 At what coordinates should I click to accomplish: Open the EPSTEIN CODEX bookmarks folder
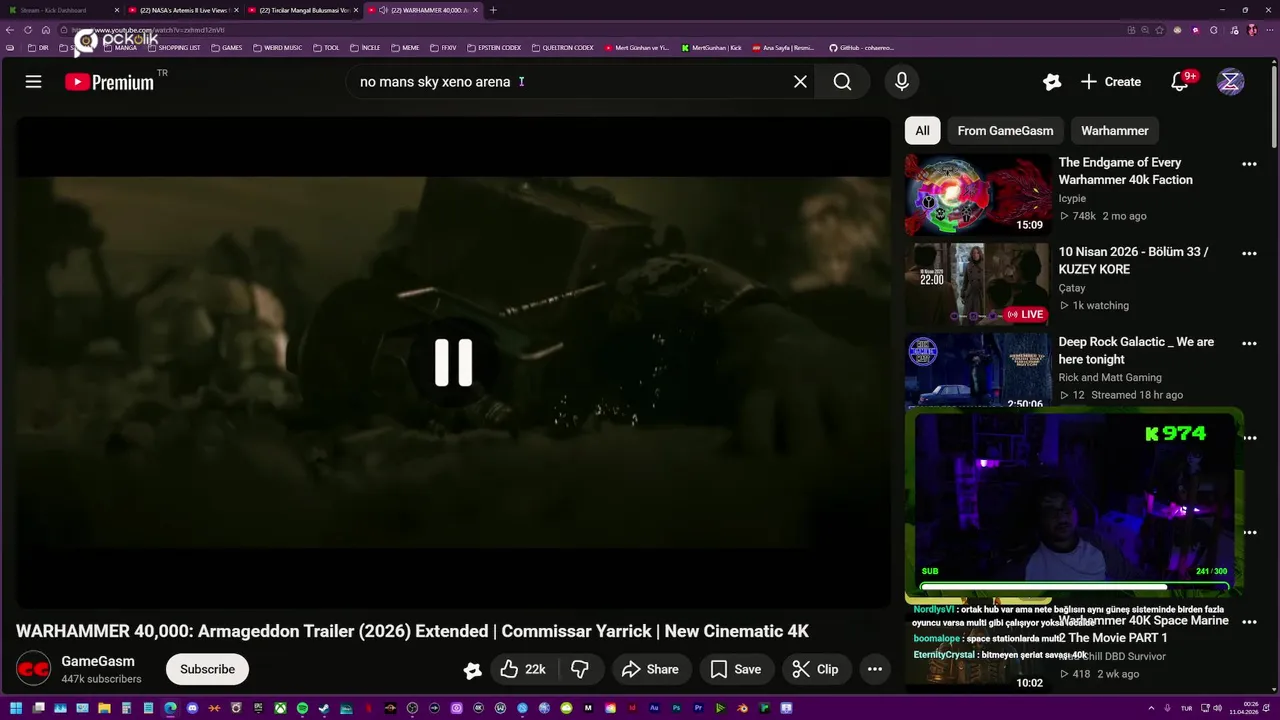494,47
